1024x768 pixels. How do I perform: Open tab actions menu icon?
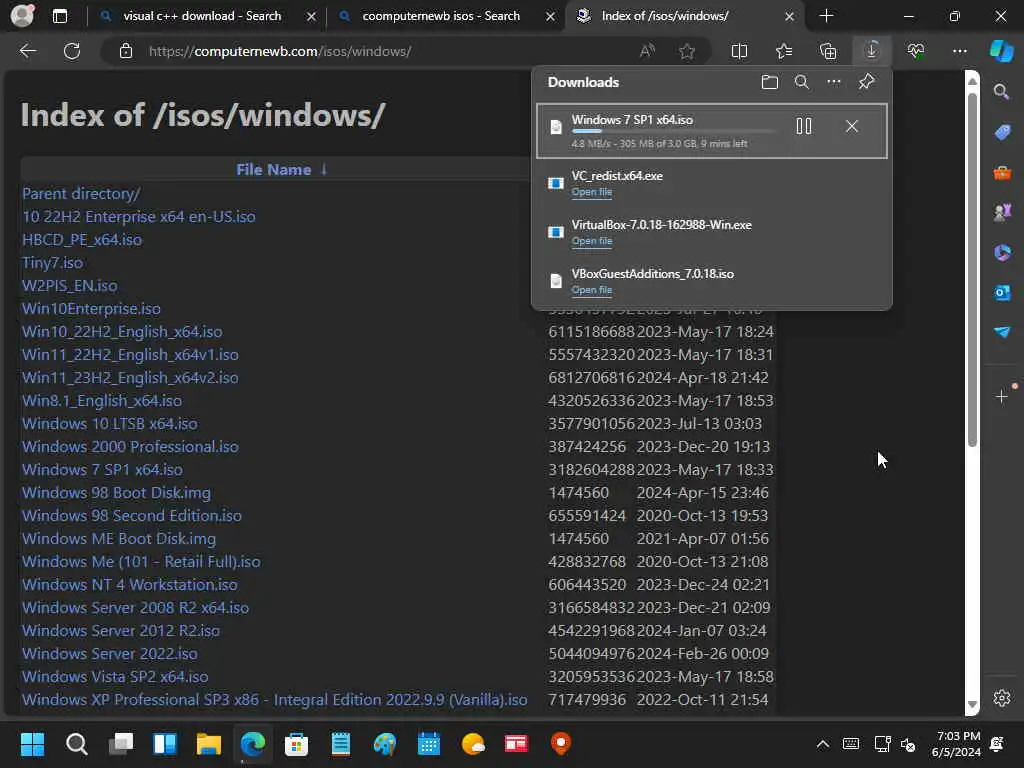[59, 16]
